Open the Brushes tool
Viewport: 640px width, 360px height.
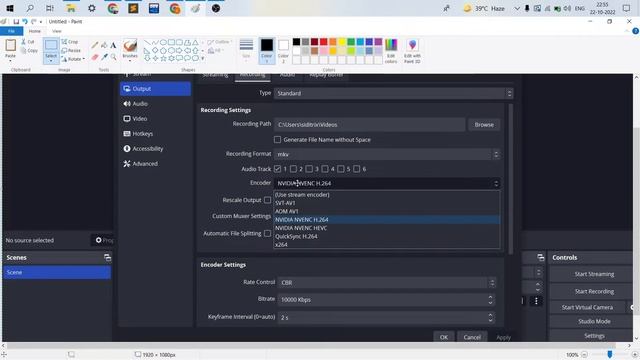point(130,49)
